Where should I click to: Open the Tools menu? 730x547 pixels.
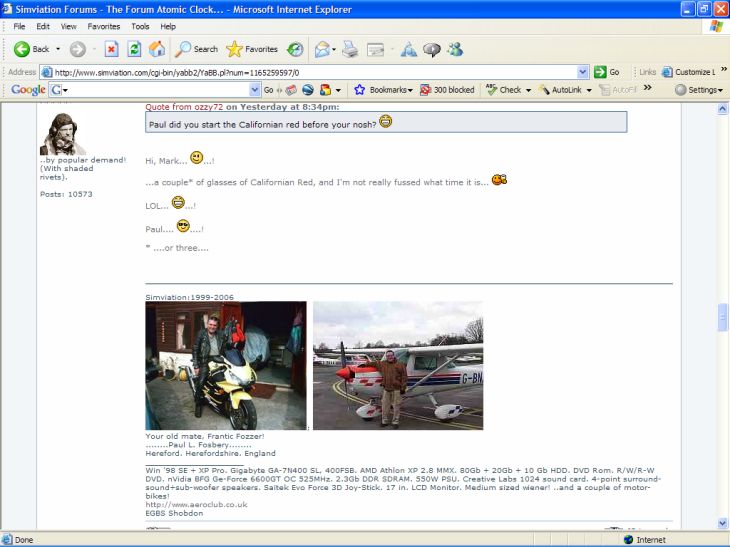point(140,26)
